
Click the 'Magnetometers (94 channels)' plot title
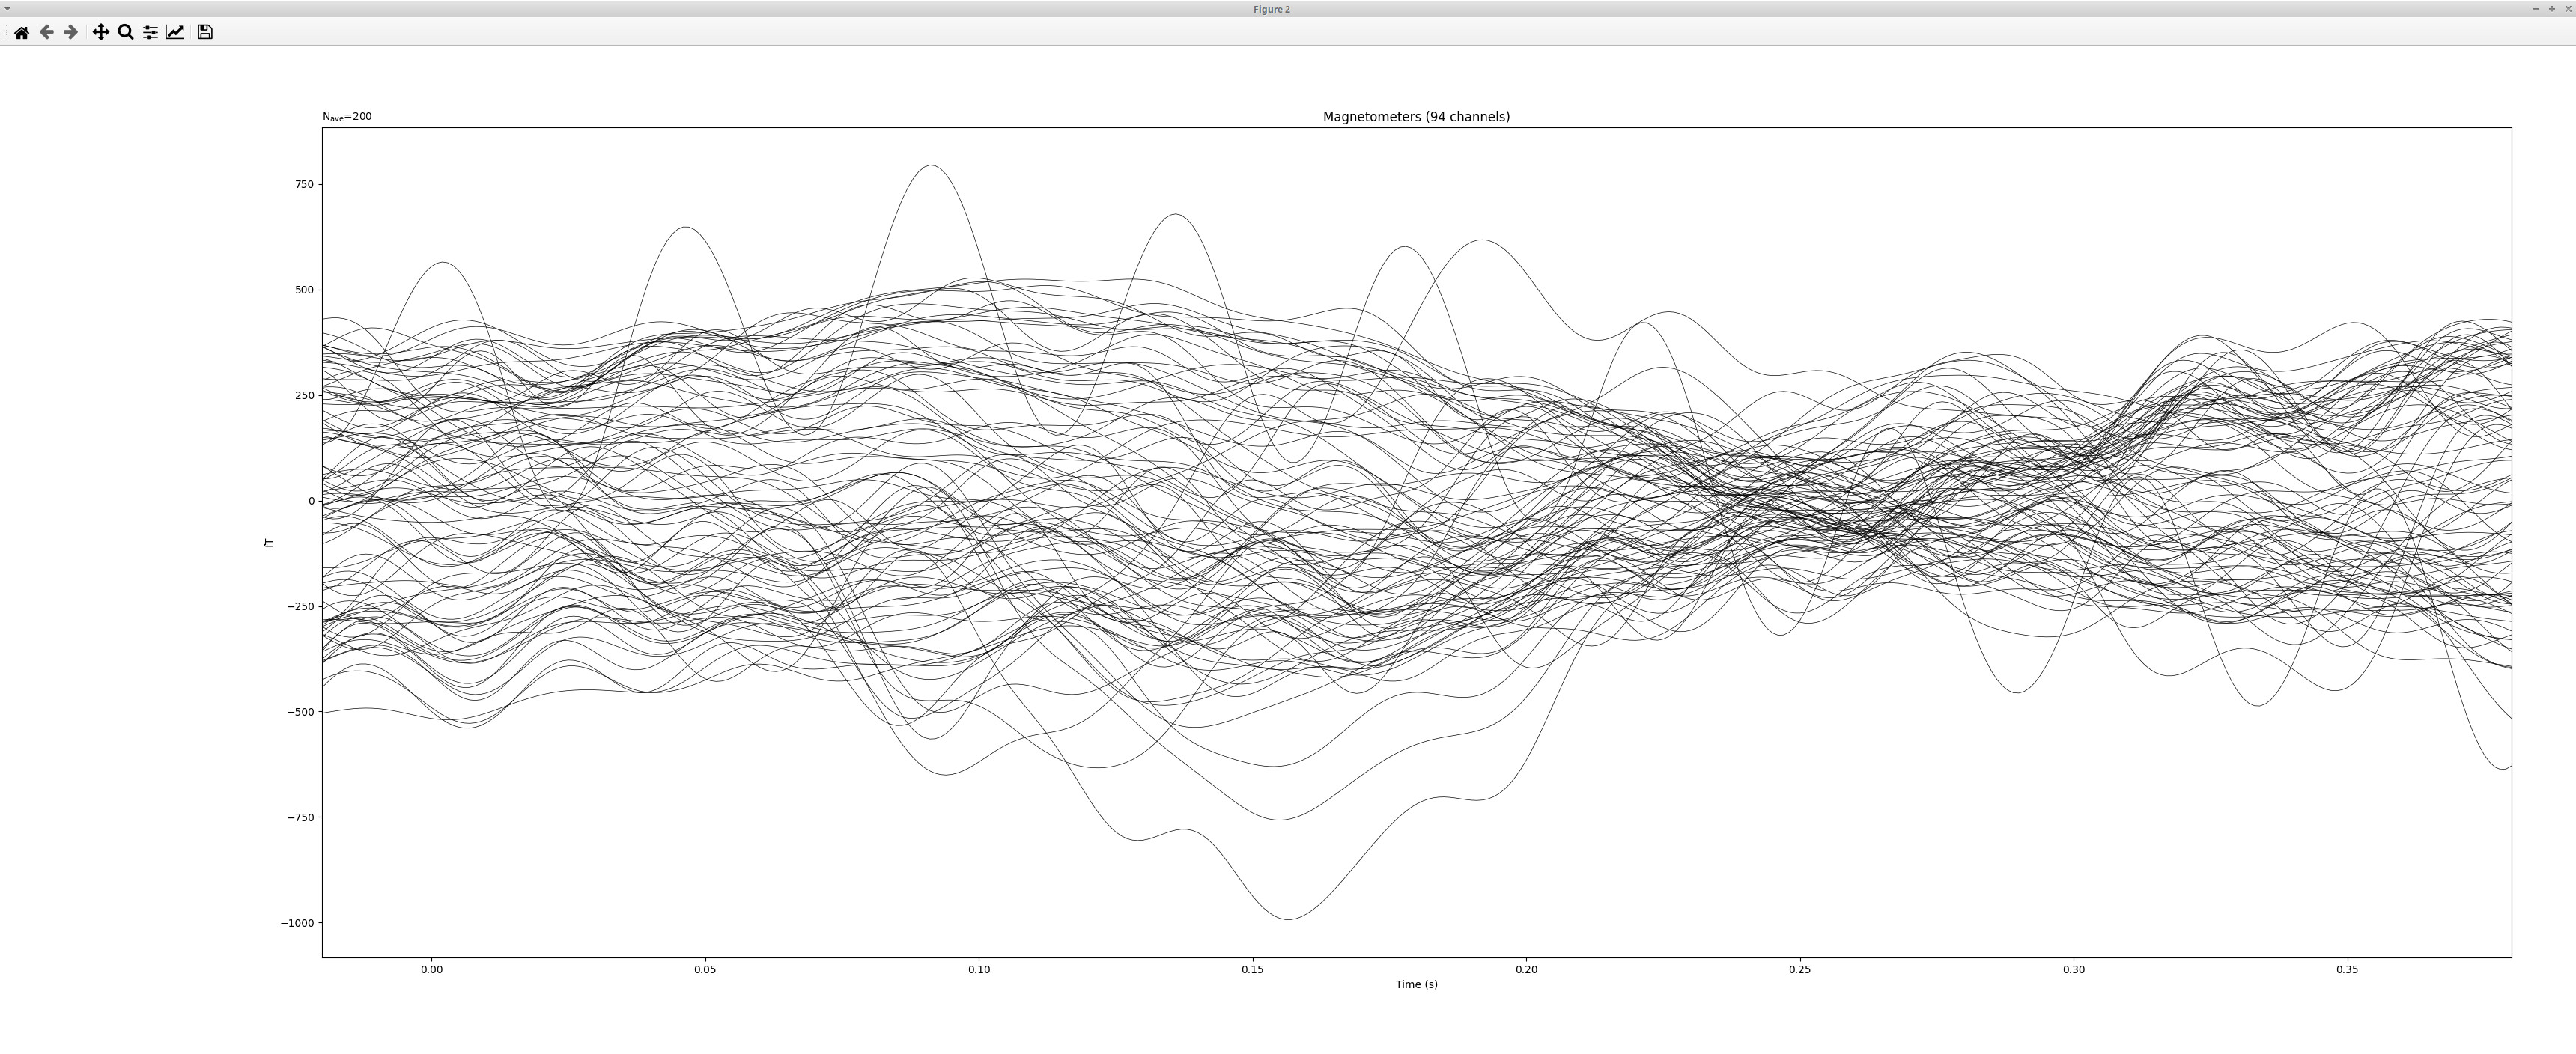pos(1416,117)
